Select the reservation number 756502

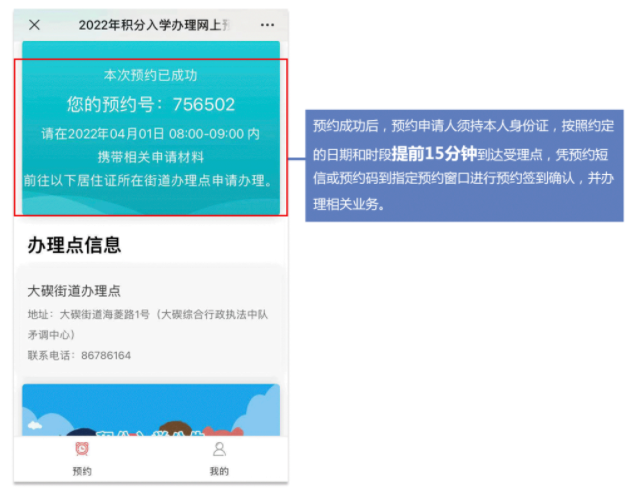[204, 105]
